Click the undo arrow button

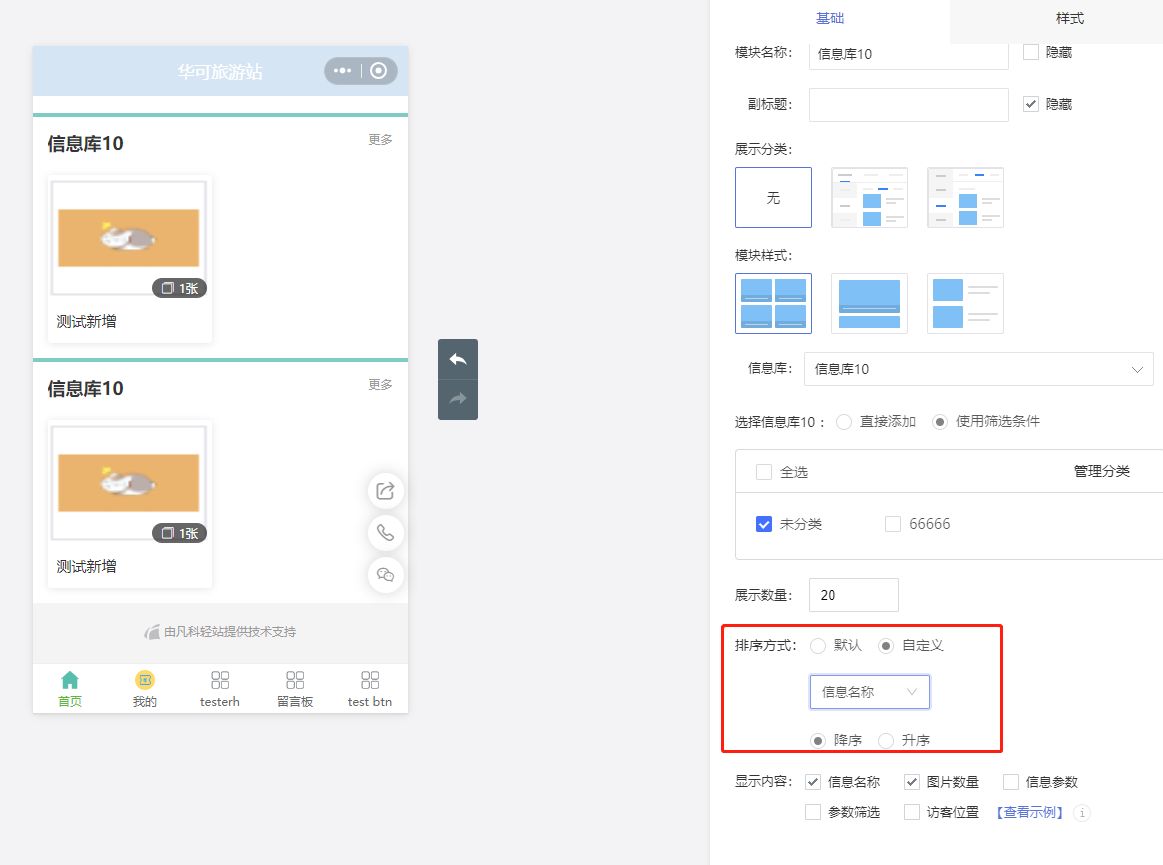tap(458, 359)
